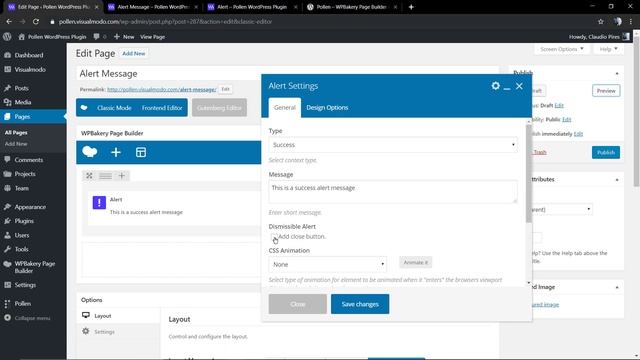Image resolution: width=640 pixels, height=360 pixels.
Task: Click the grey Close button in Alert Settings
Action: 298,304
